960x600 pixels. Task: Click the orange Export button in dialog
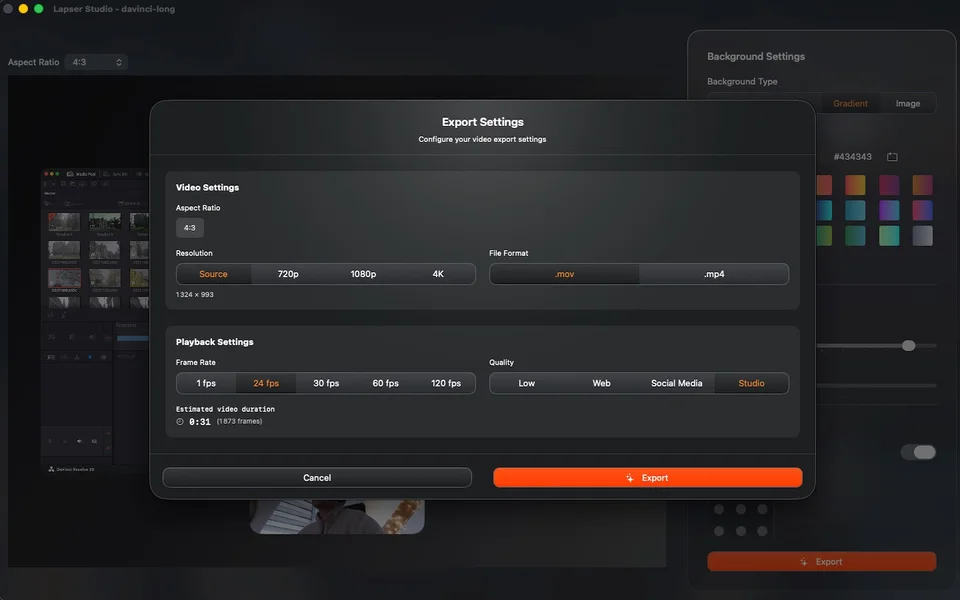(648, 478)
